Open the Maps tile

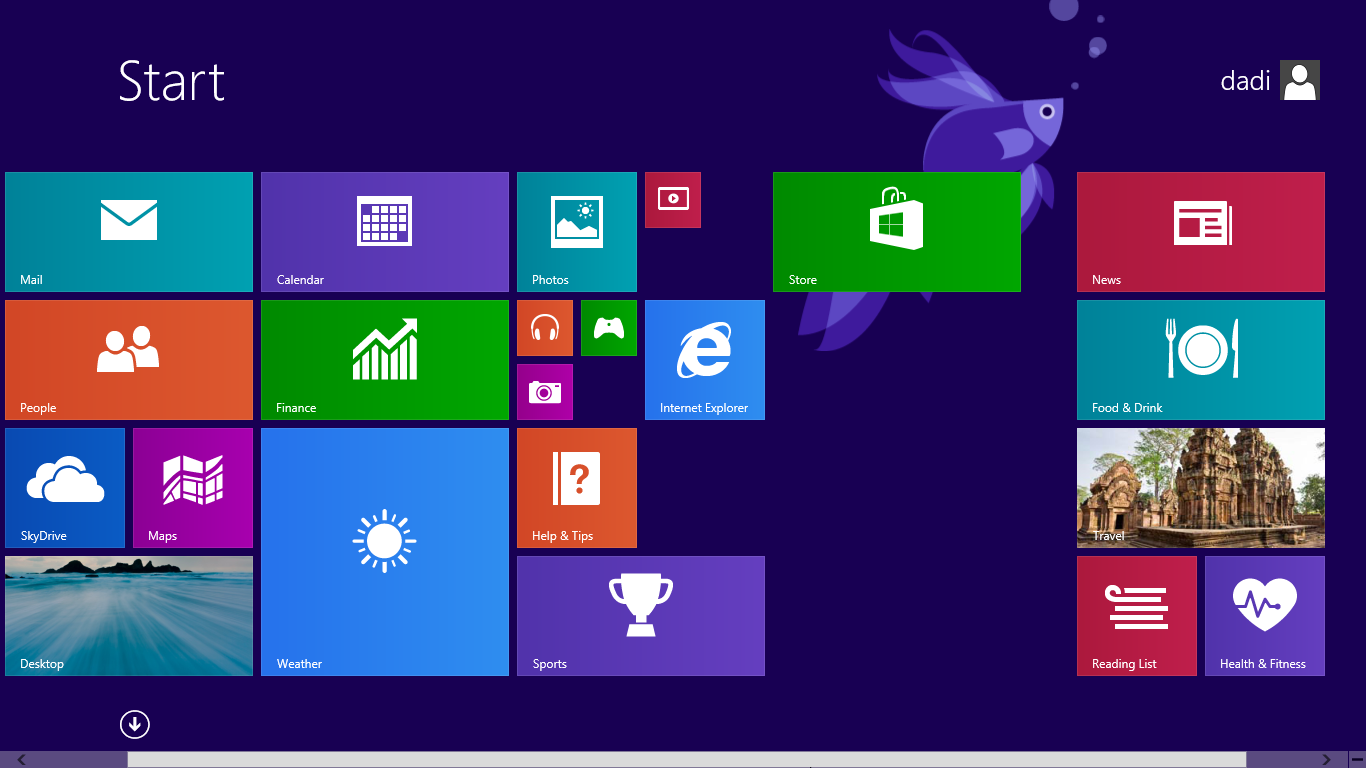193,488
